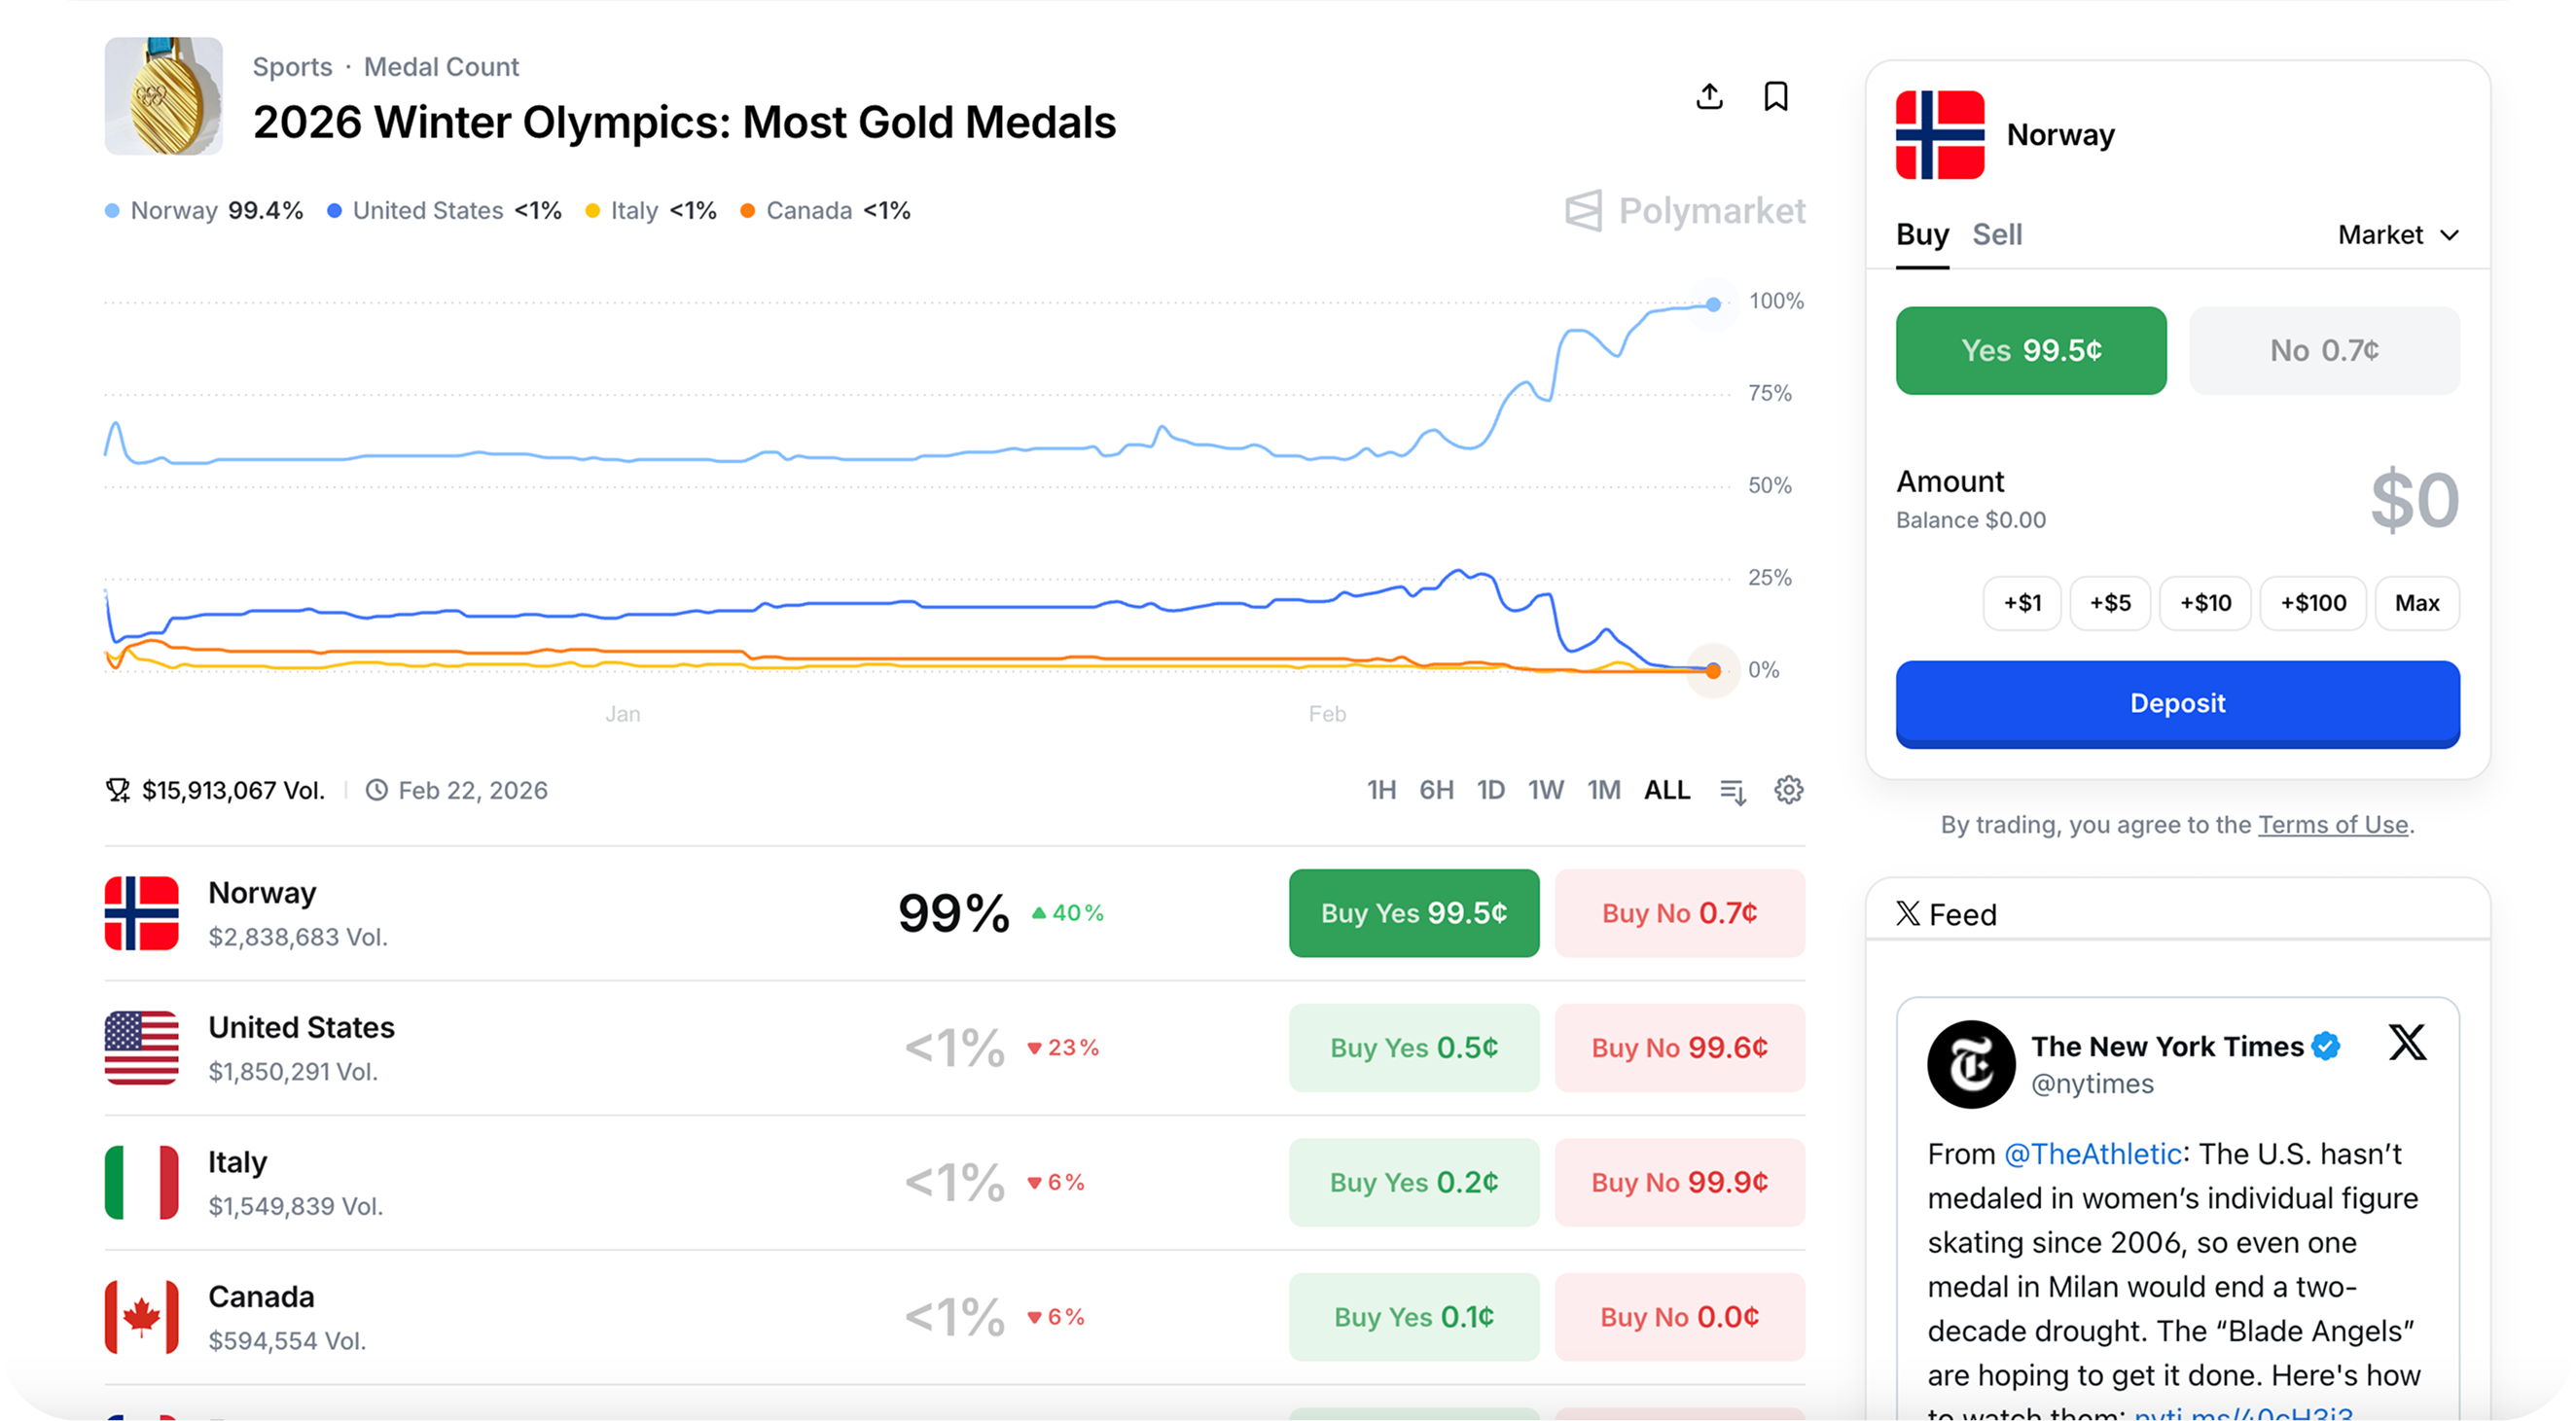Click the Polymarket watermark logo on the chart
This screenshot has height=1421, width=2576.
(1684, 211)
